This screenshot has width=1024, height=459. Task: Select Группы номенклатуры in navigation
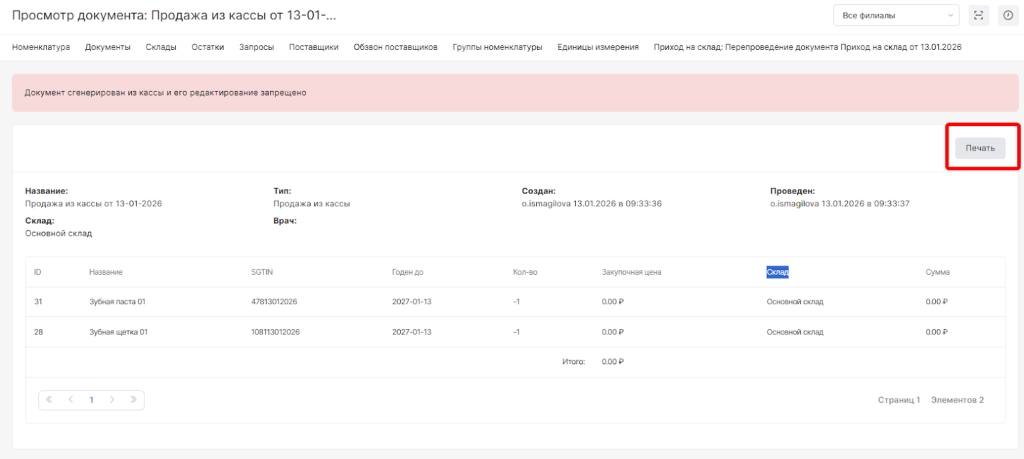(x=497, y=47)
